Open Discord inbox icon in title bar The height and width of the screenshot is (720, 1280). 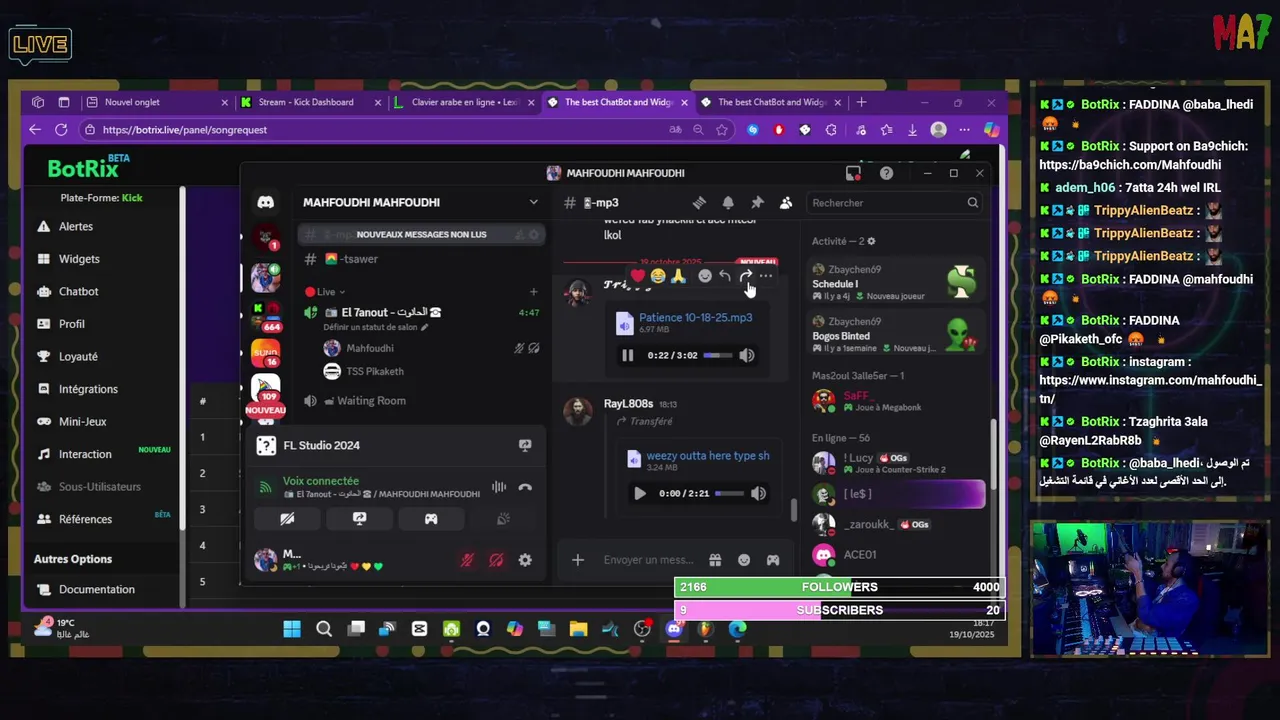(853, 173)
